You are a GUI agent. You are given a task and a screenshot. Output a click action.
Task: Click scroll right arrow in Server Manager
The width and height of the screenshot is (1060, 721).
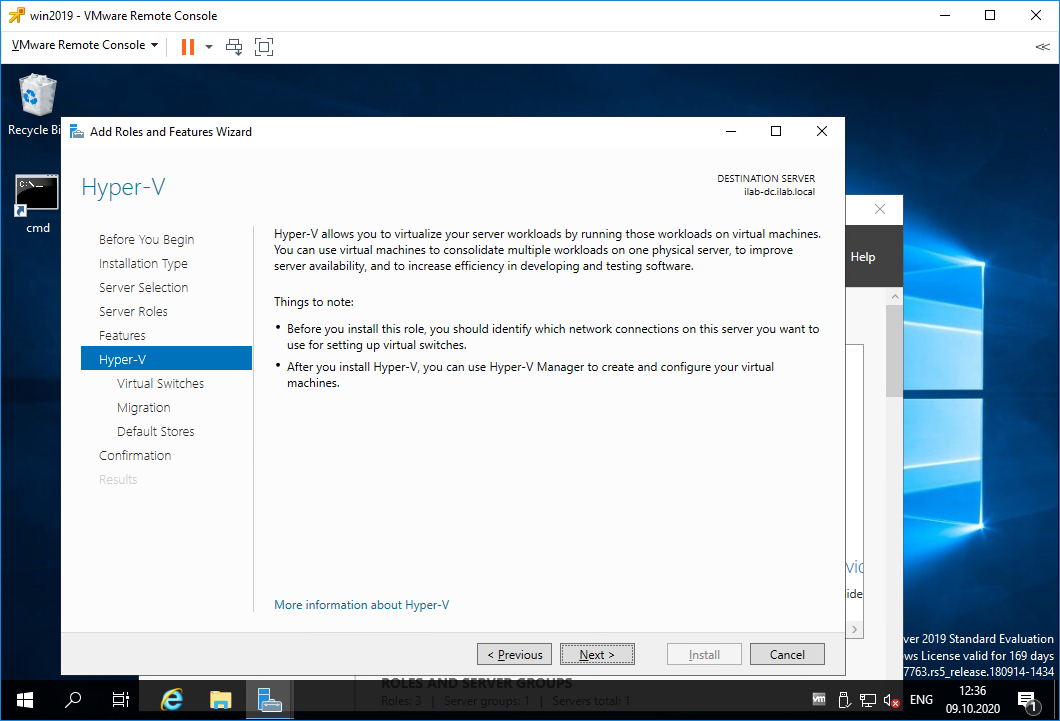(854, 629)
